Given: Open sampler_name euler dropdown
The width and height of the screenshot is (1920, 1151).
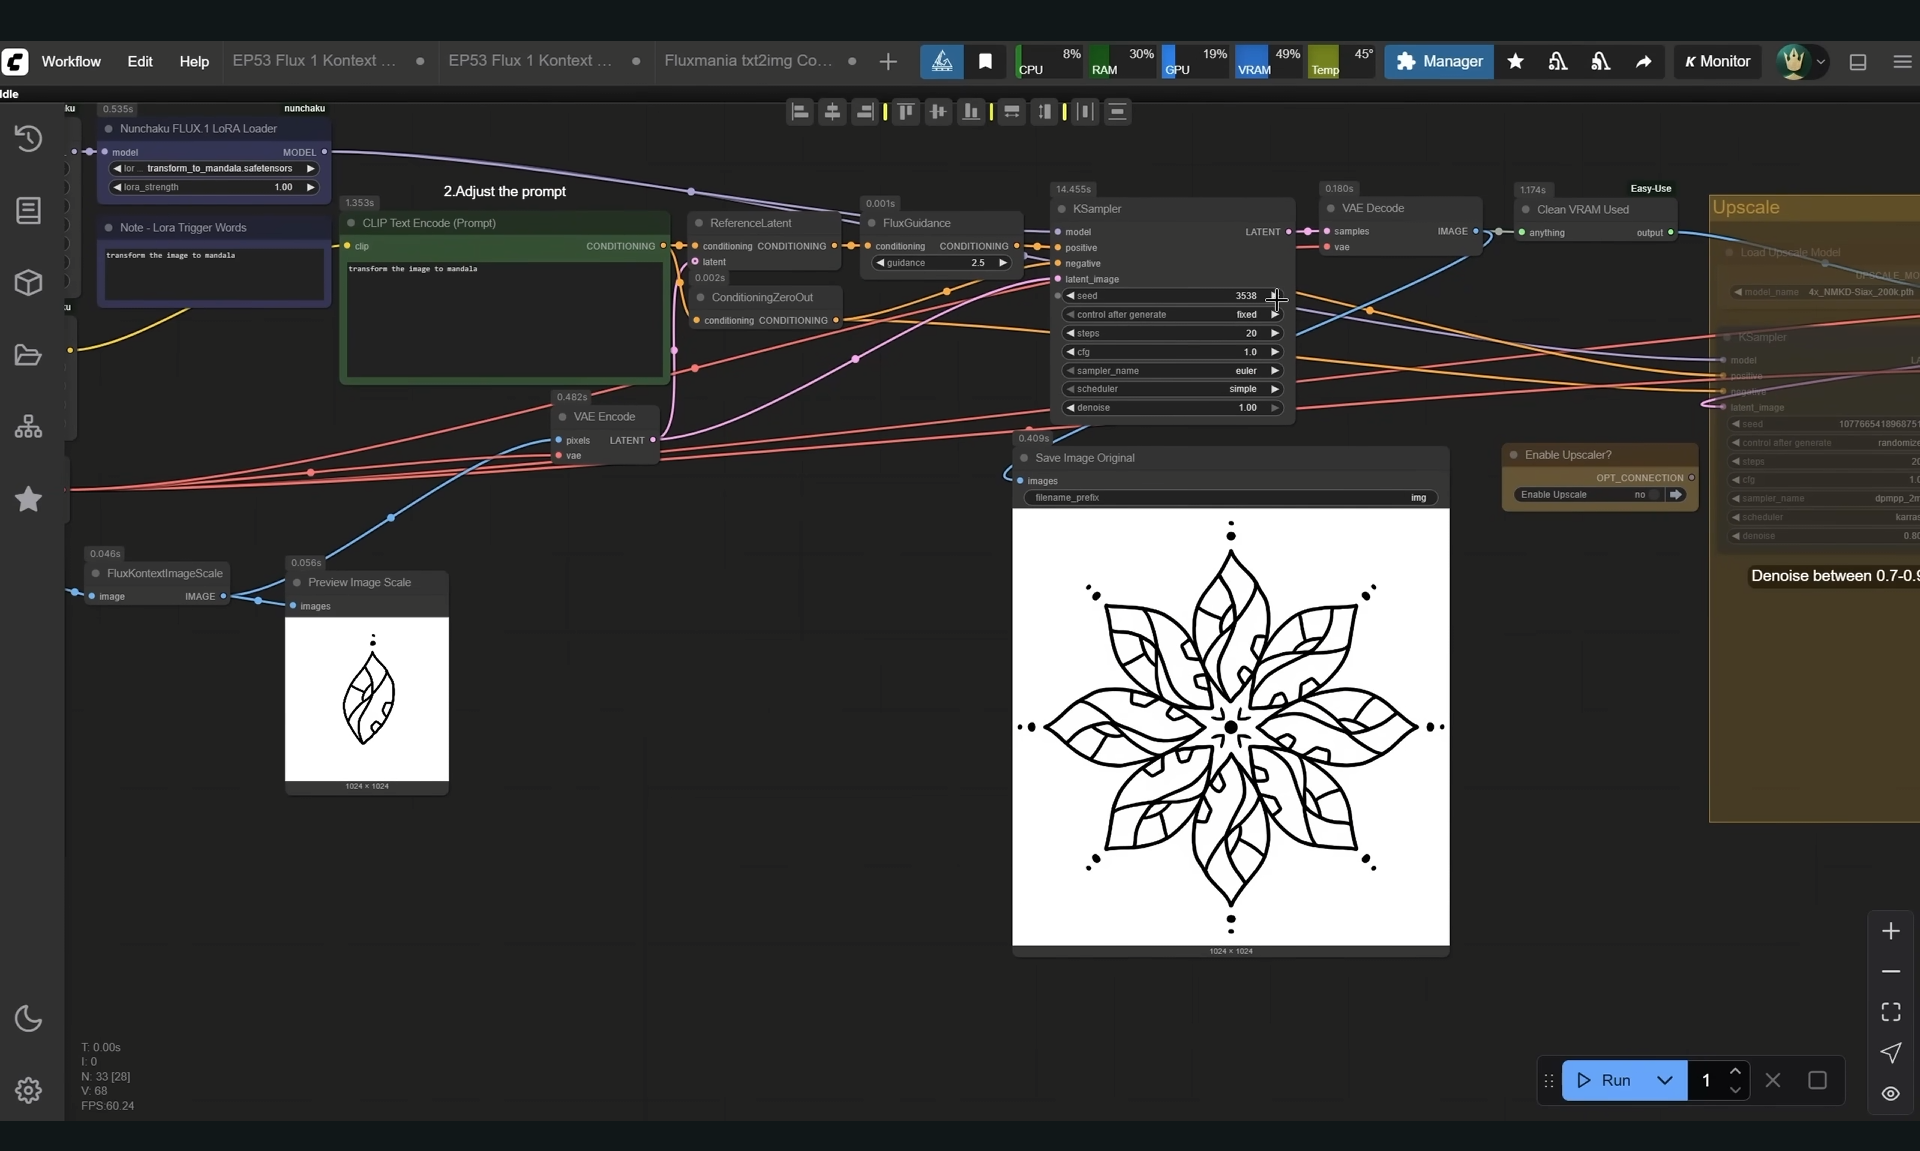Looking at the screenshot, I should click(1172, 371).
